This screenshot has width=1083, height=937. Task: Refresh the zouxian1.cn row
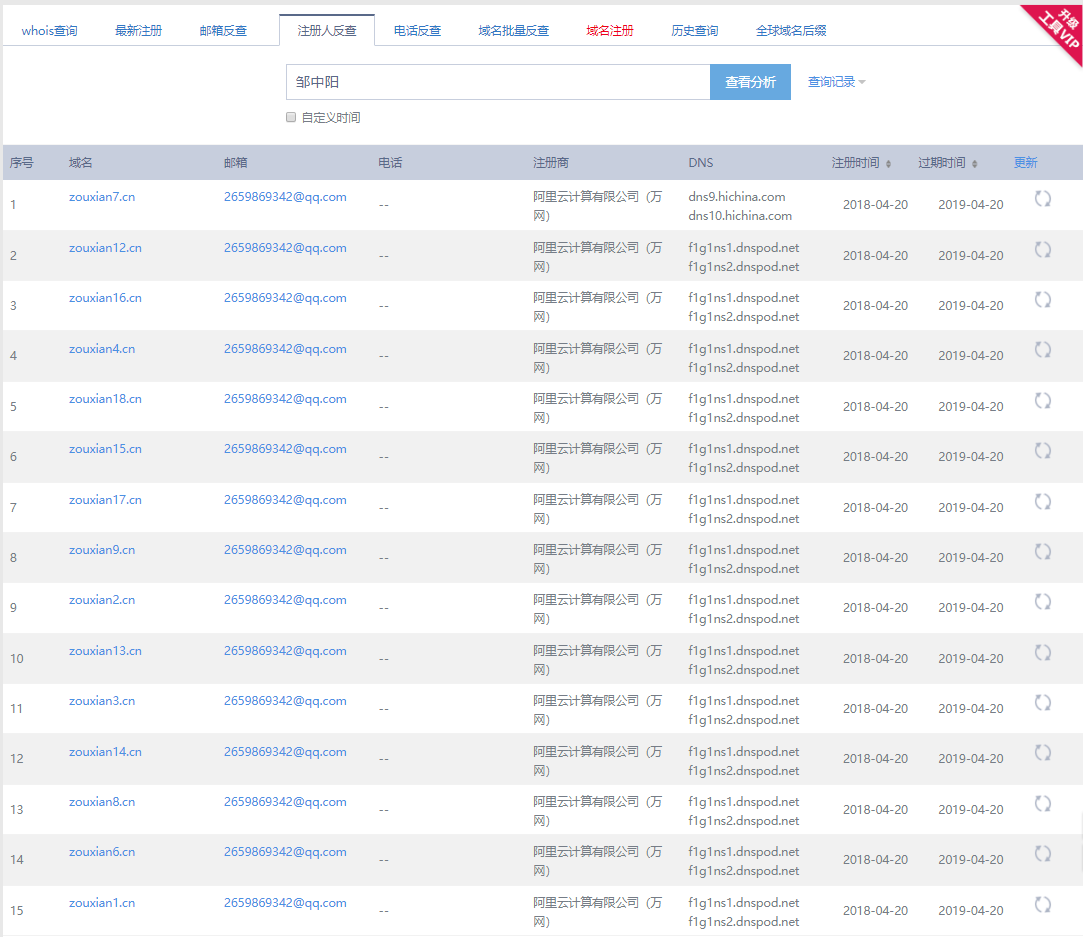[x=1042, y=905]
